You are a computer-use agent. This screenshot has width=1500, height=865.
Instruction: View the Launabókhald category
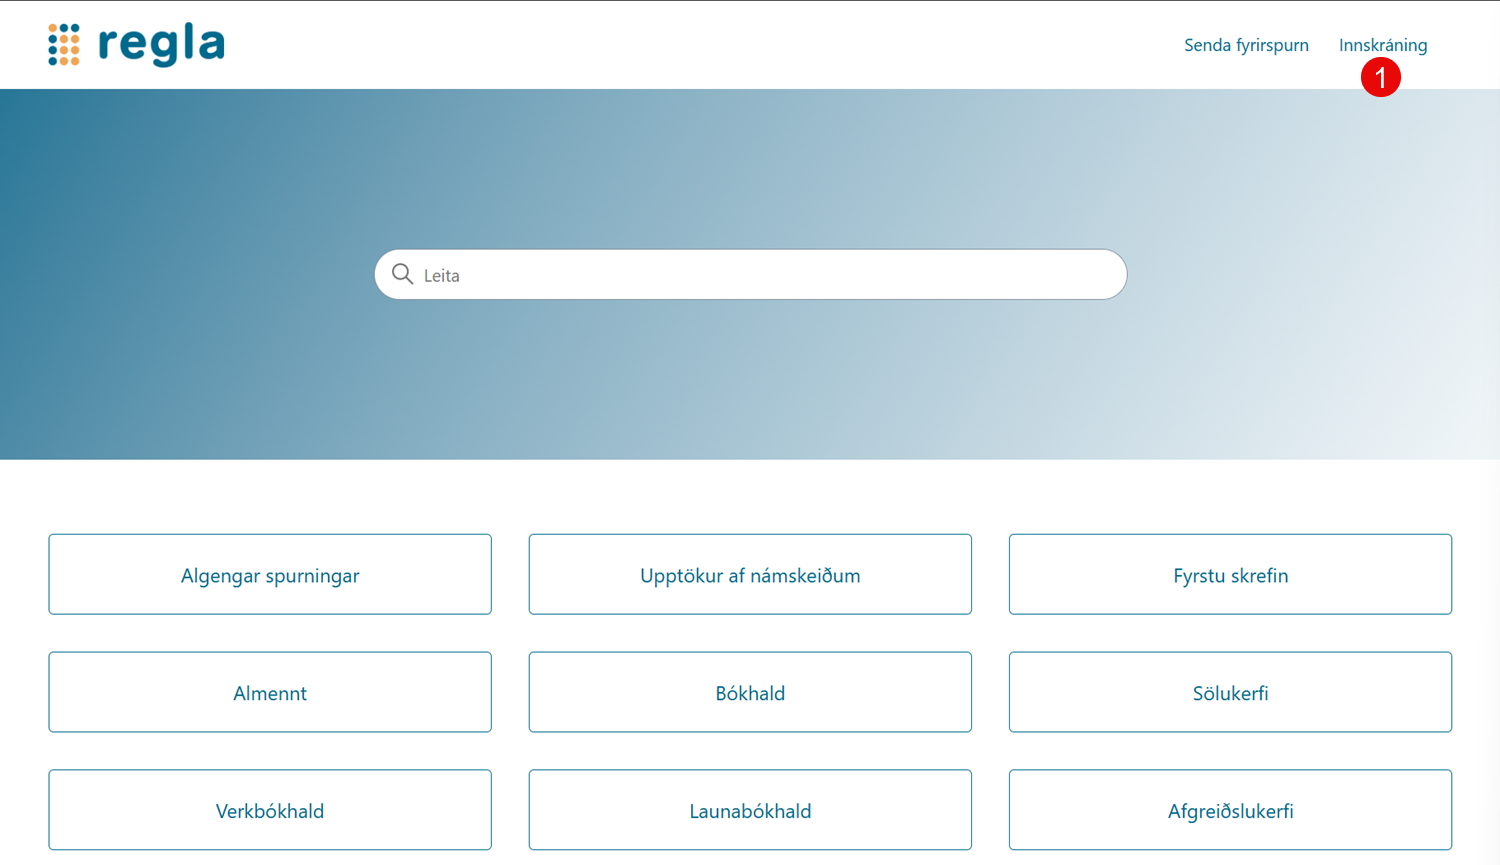[750, 811]
